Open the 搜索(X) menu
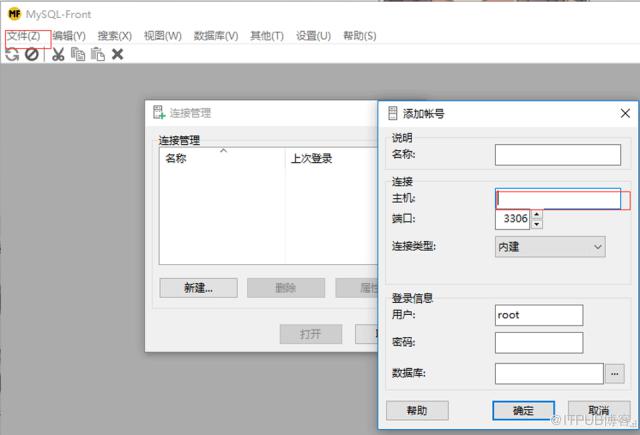This screenshot has height=435, width=640. tap(115, 36)
